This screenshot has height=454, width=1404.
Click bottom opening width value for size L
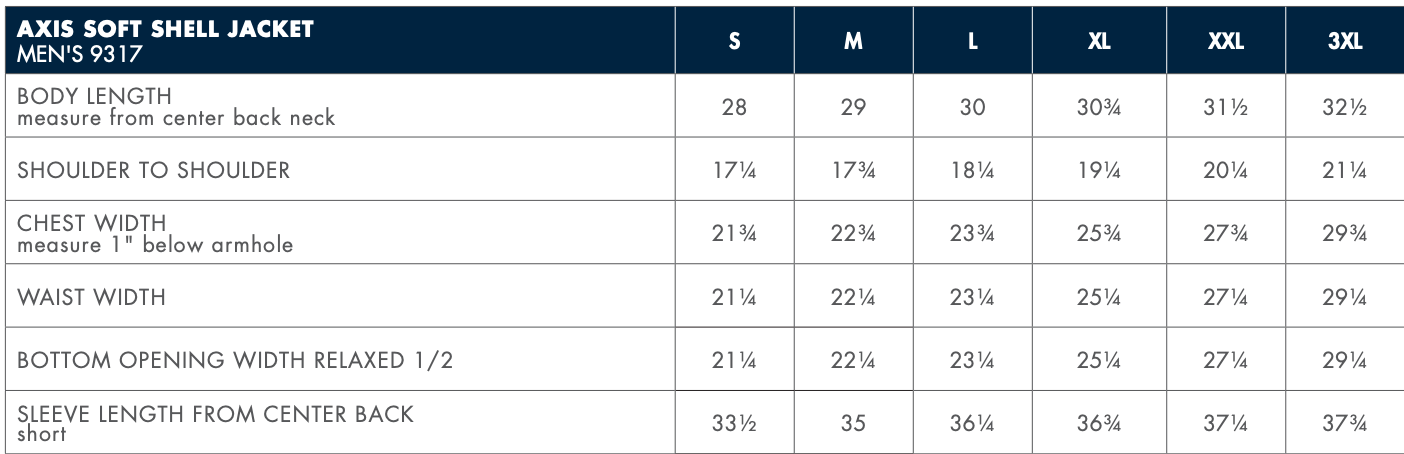click(972, 360)
